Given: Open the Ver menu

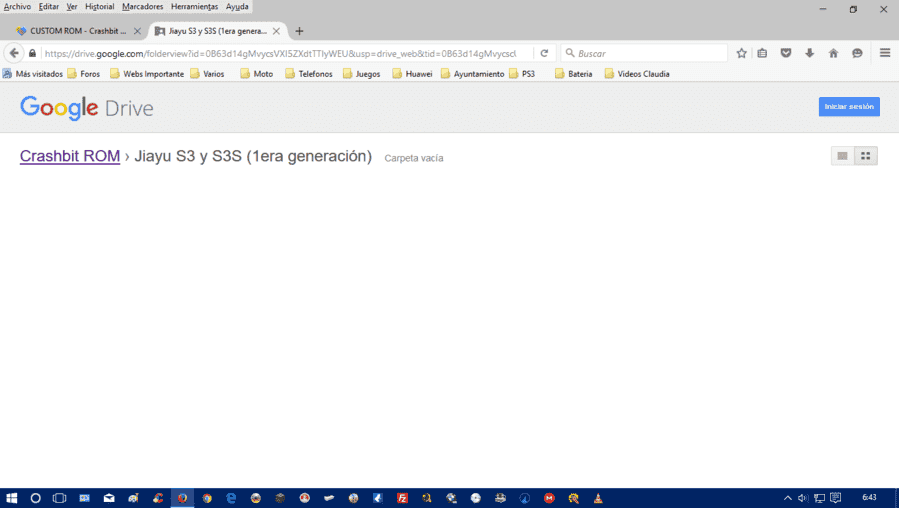Looking at the screenshot, I should (72, 6).
